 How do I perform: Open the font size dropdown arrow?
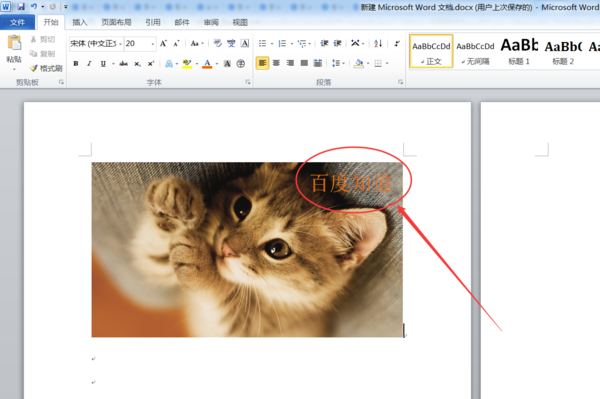coord(153,44)
